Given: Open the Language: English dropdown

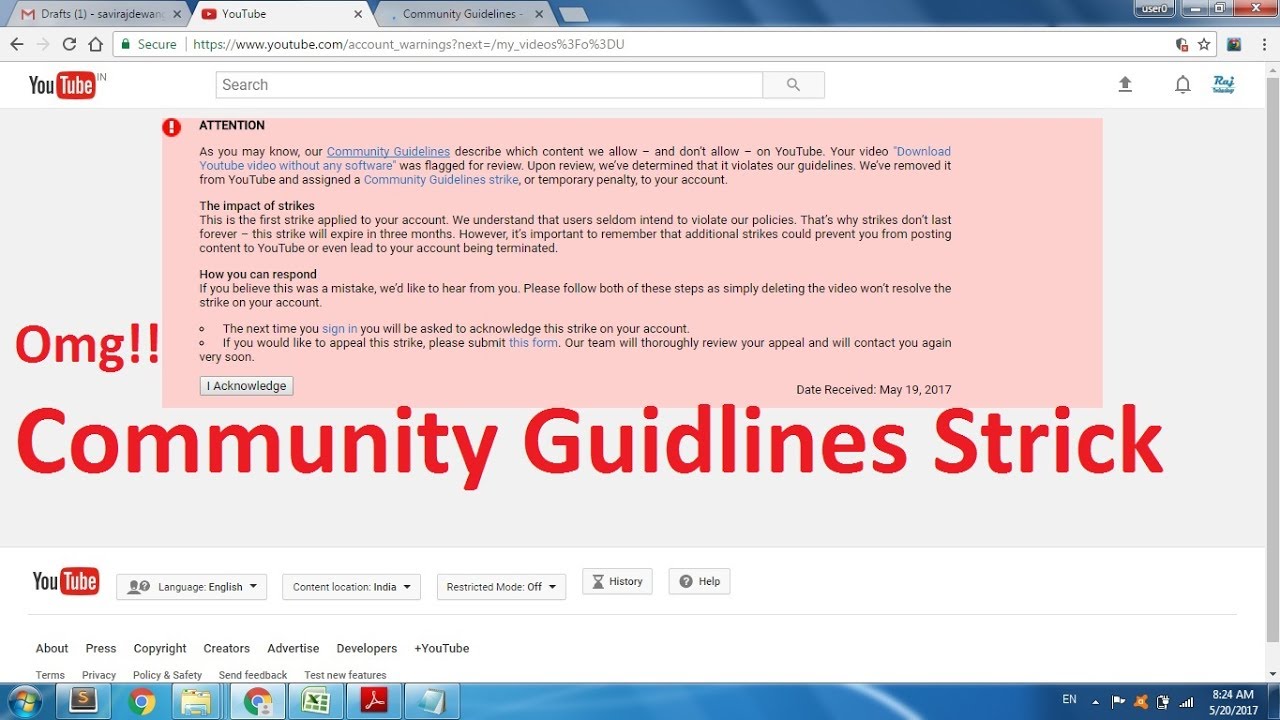Looking at the screenshot, I should [192, 587].
